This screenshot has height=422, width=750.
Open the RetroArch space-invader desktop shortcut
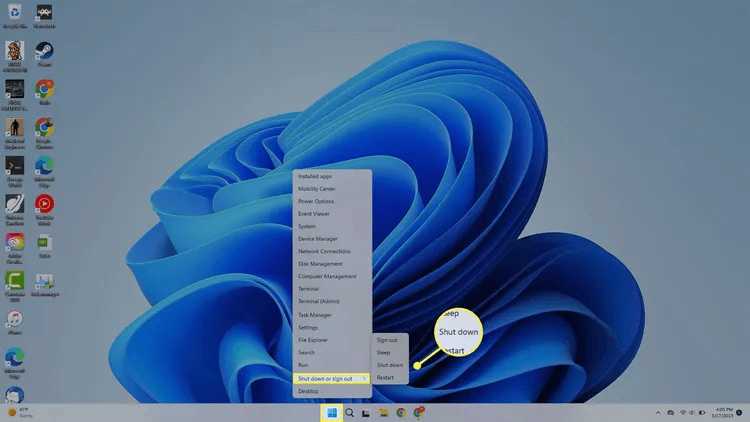44,13
